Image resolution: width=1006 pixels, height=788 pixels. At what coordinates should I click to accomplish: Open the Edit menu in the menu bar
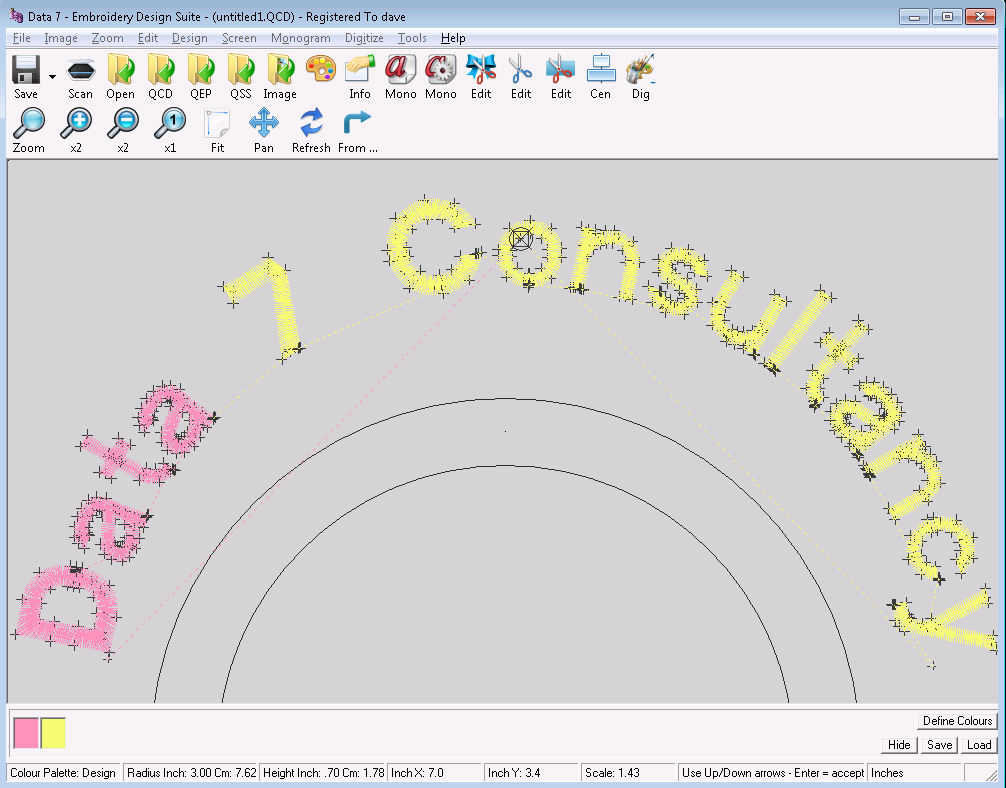click(148, 38)
